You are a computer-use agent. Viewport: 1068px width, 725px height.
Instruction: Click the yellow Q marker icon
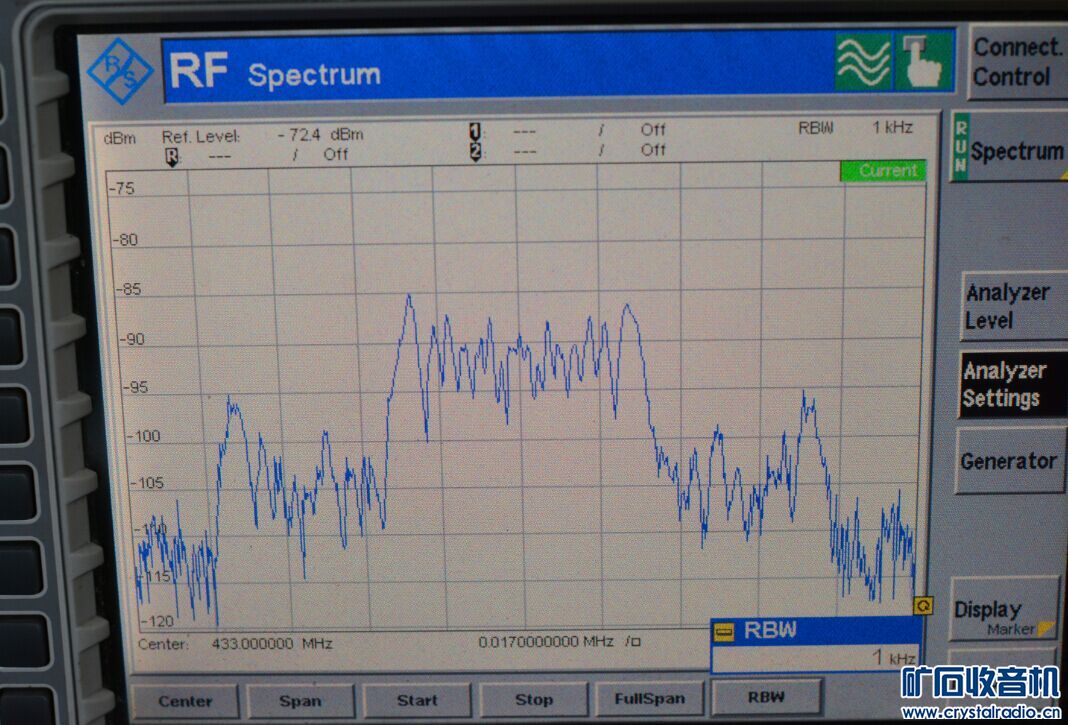pos(924,605)
